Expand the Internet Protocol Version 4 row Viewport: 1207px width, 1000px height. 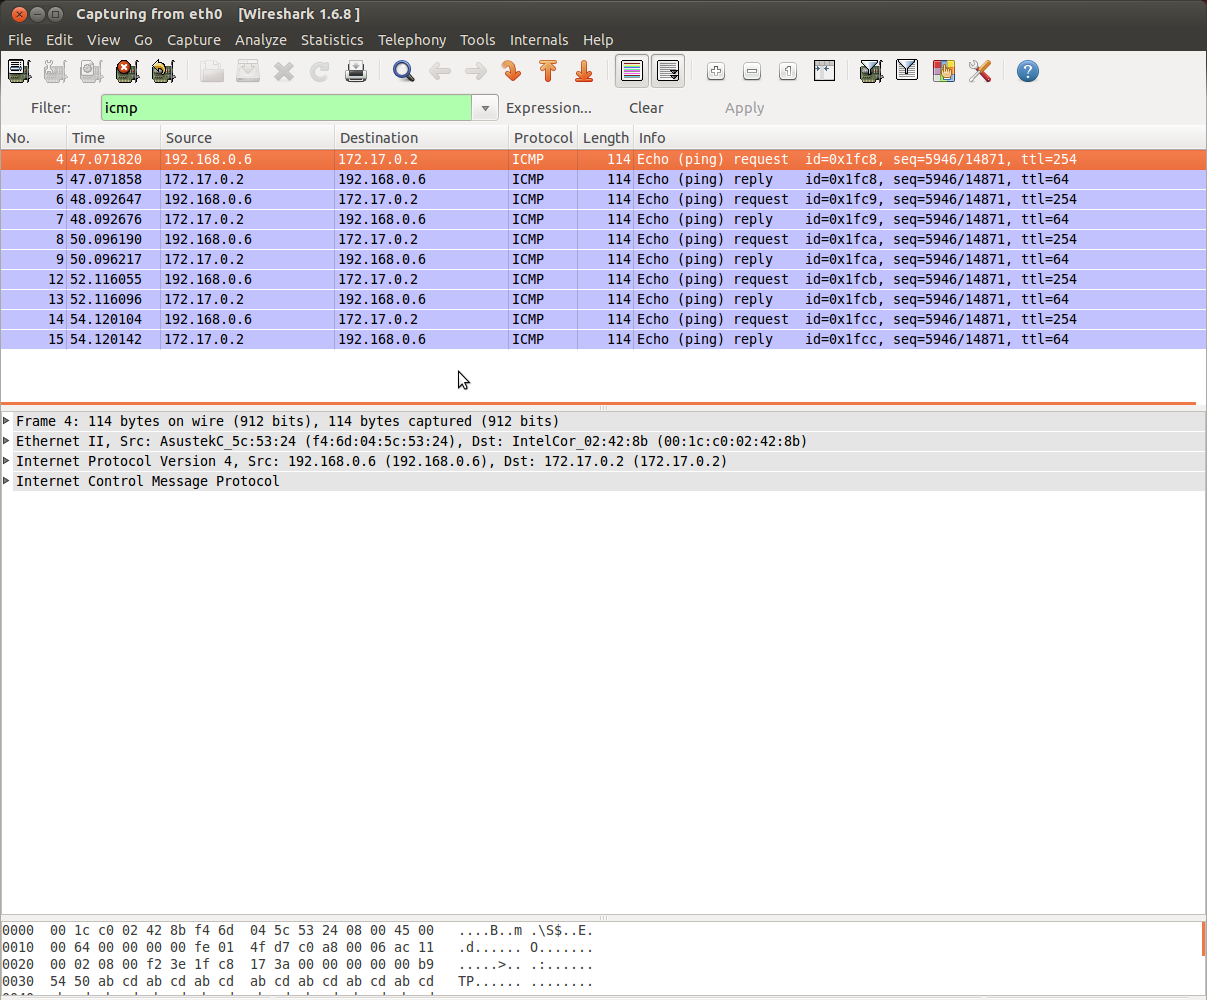[x=7, y=461]
